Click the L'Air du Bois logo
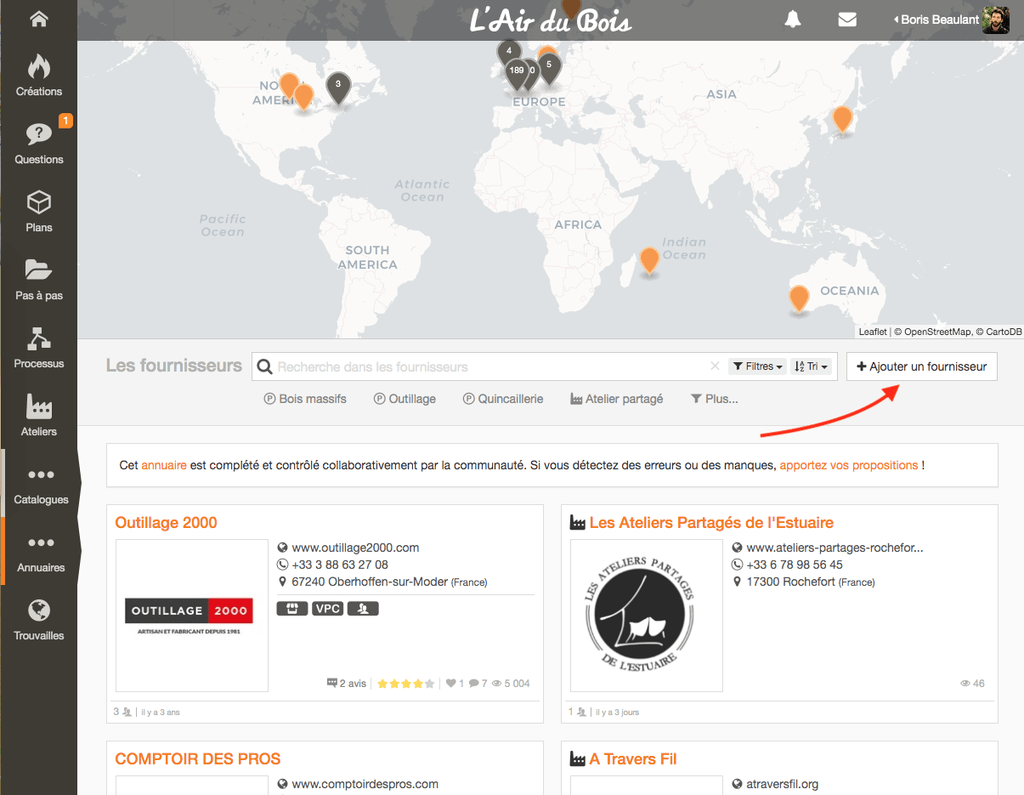 pyautogui.click(x=550, y=21)
